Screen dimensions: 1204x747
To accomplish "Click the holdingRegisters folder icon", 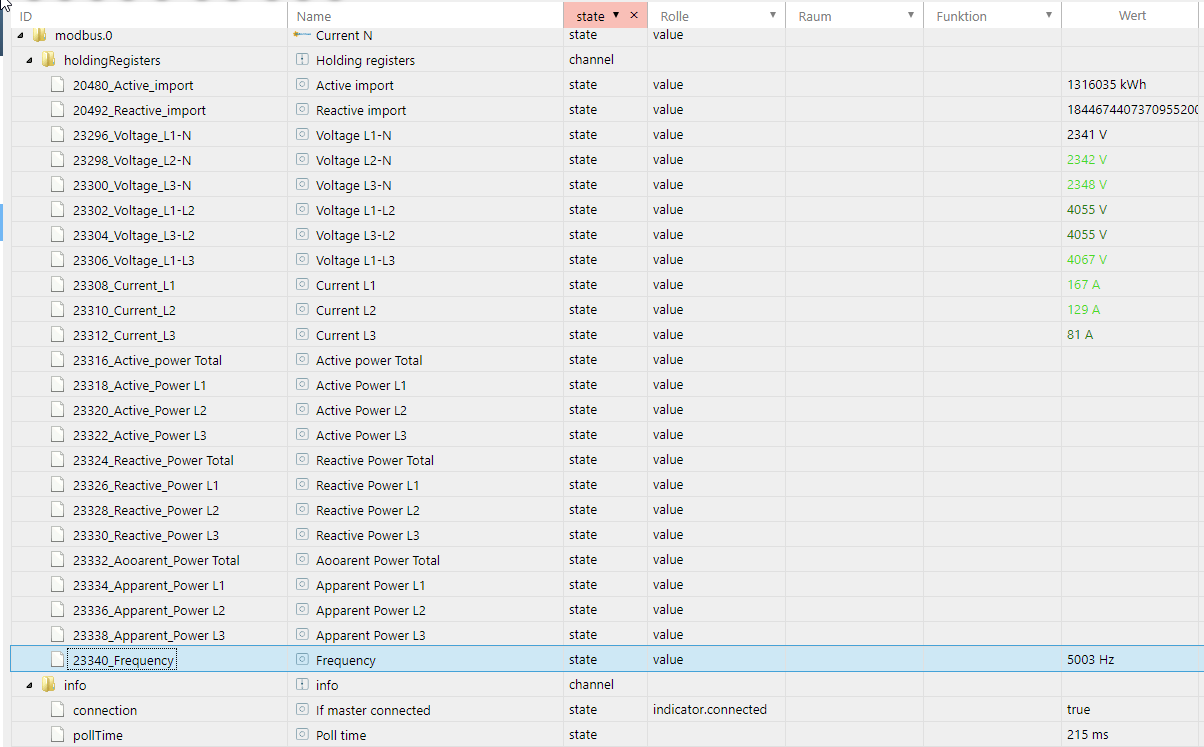I will coord(49,60).
